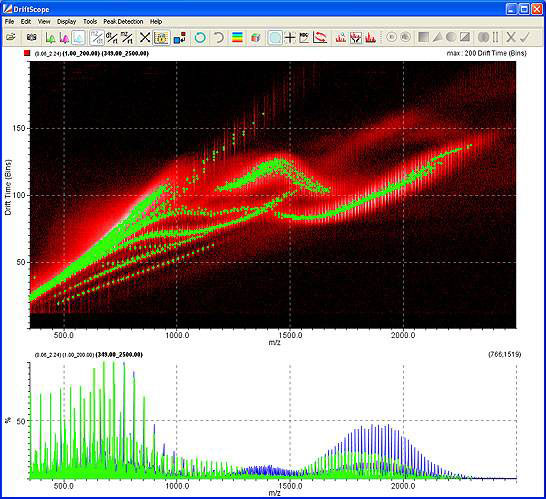546x499 pixels.
Task: Open the File menu
Action: pyautogui.click(x=9, y=22)
